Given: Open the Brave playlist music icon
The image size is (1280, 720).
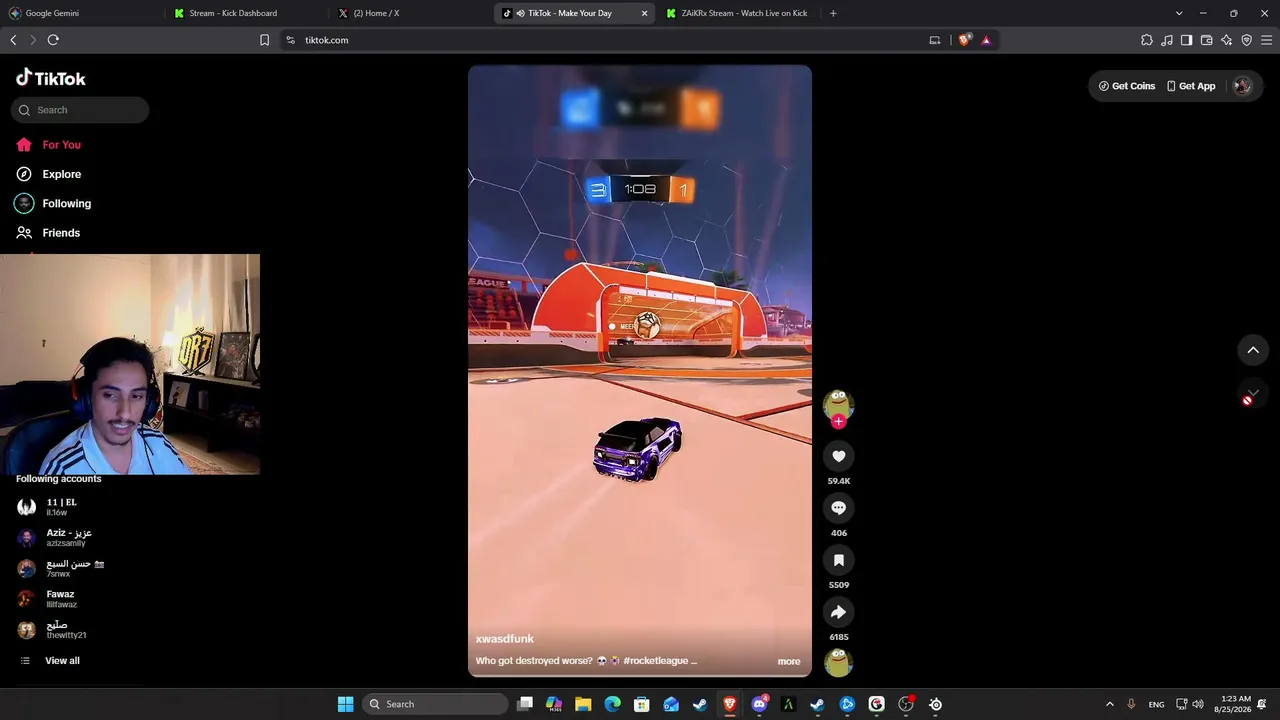Looking at the screenshot, I should [1167, 40].
